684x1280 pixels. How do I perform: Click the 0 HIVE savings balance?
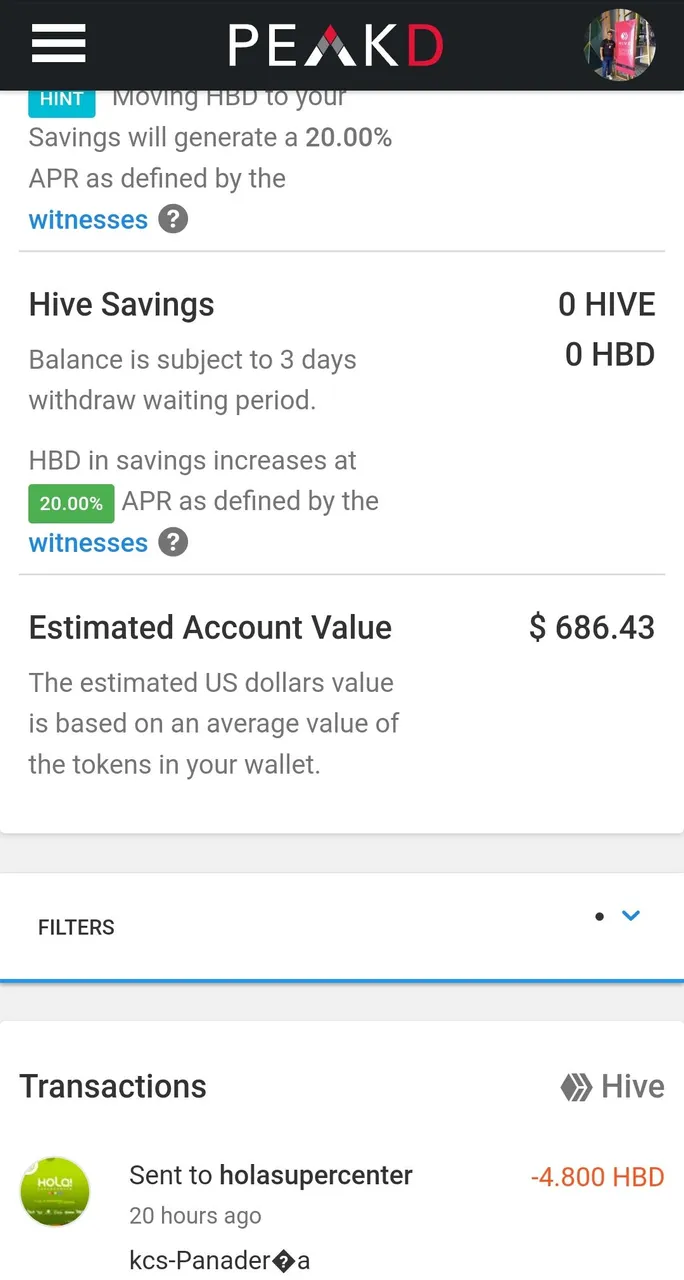[606, 305]
